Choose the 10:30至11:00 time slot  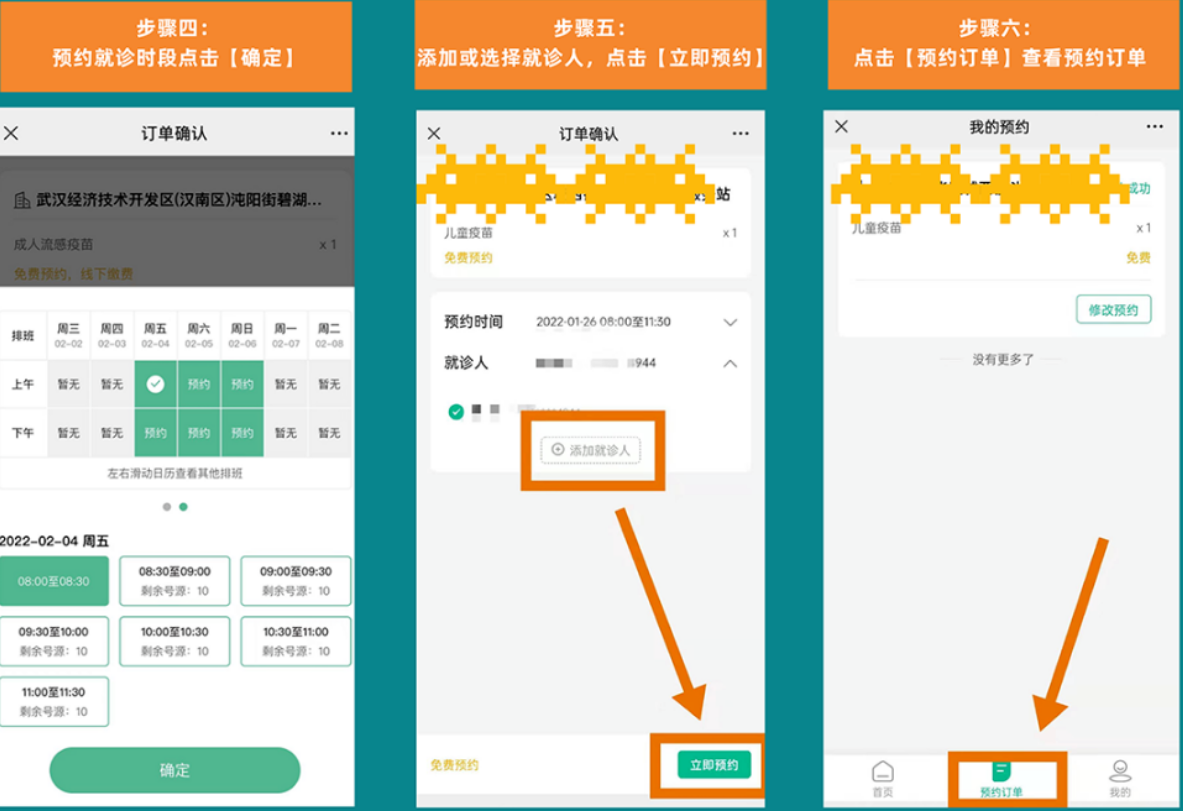point(296,641)
